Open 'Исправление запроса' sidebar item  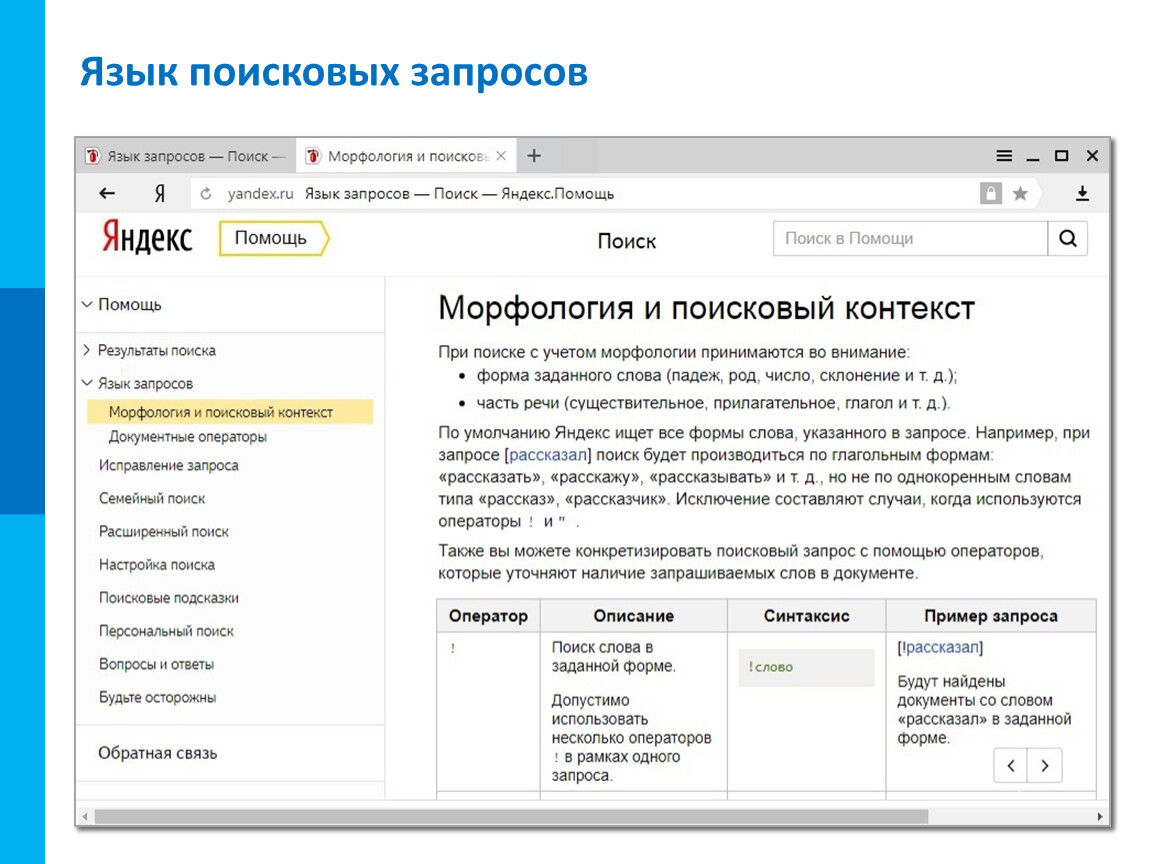pos(169,465)
